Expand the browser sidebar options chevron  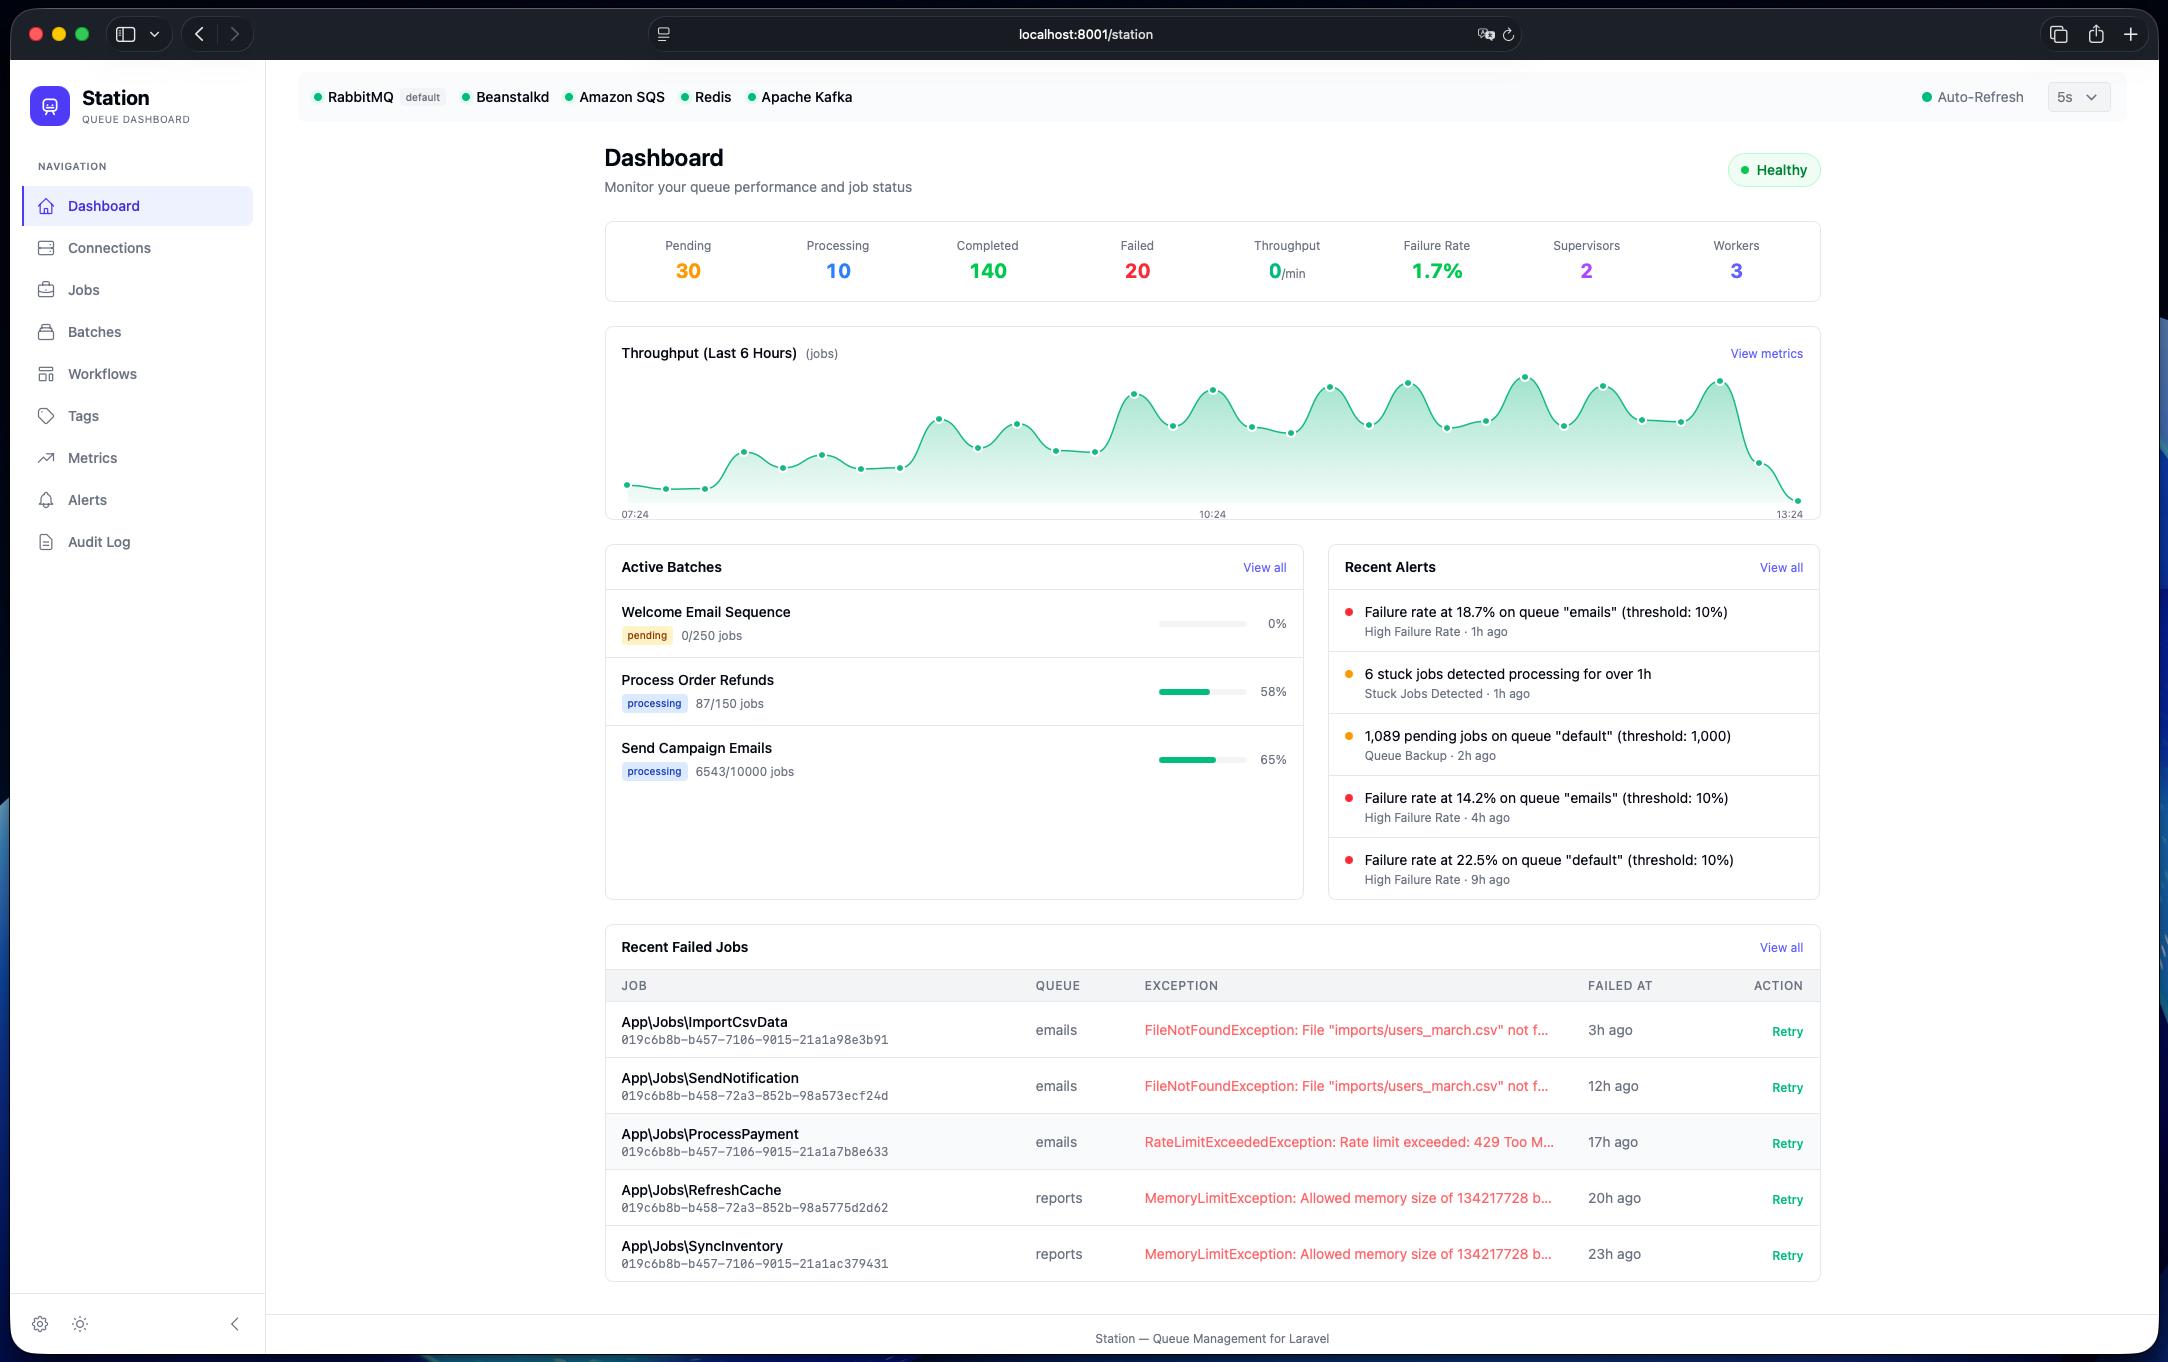click(x=154, y=34)
